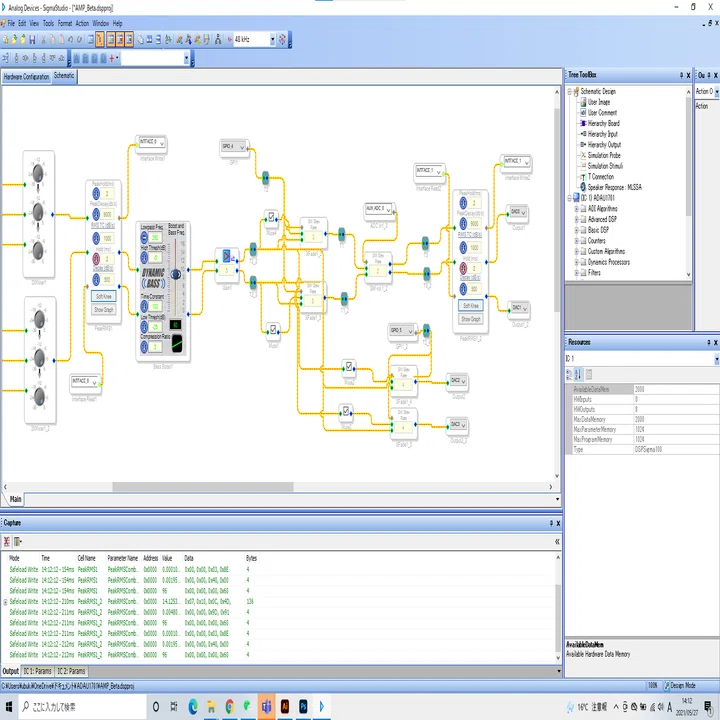Click the Cut scissors icon
The height and width of the screenshot is (720, 720).
click(44, 39)
